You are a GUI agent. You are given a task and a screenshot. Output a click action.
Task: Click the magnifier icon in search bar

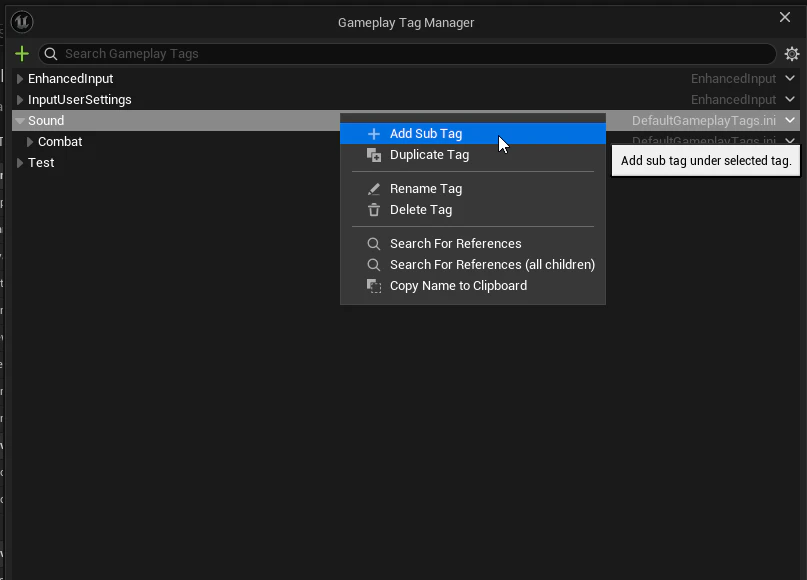click(x=50, y=54)
